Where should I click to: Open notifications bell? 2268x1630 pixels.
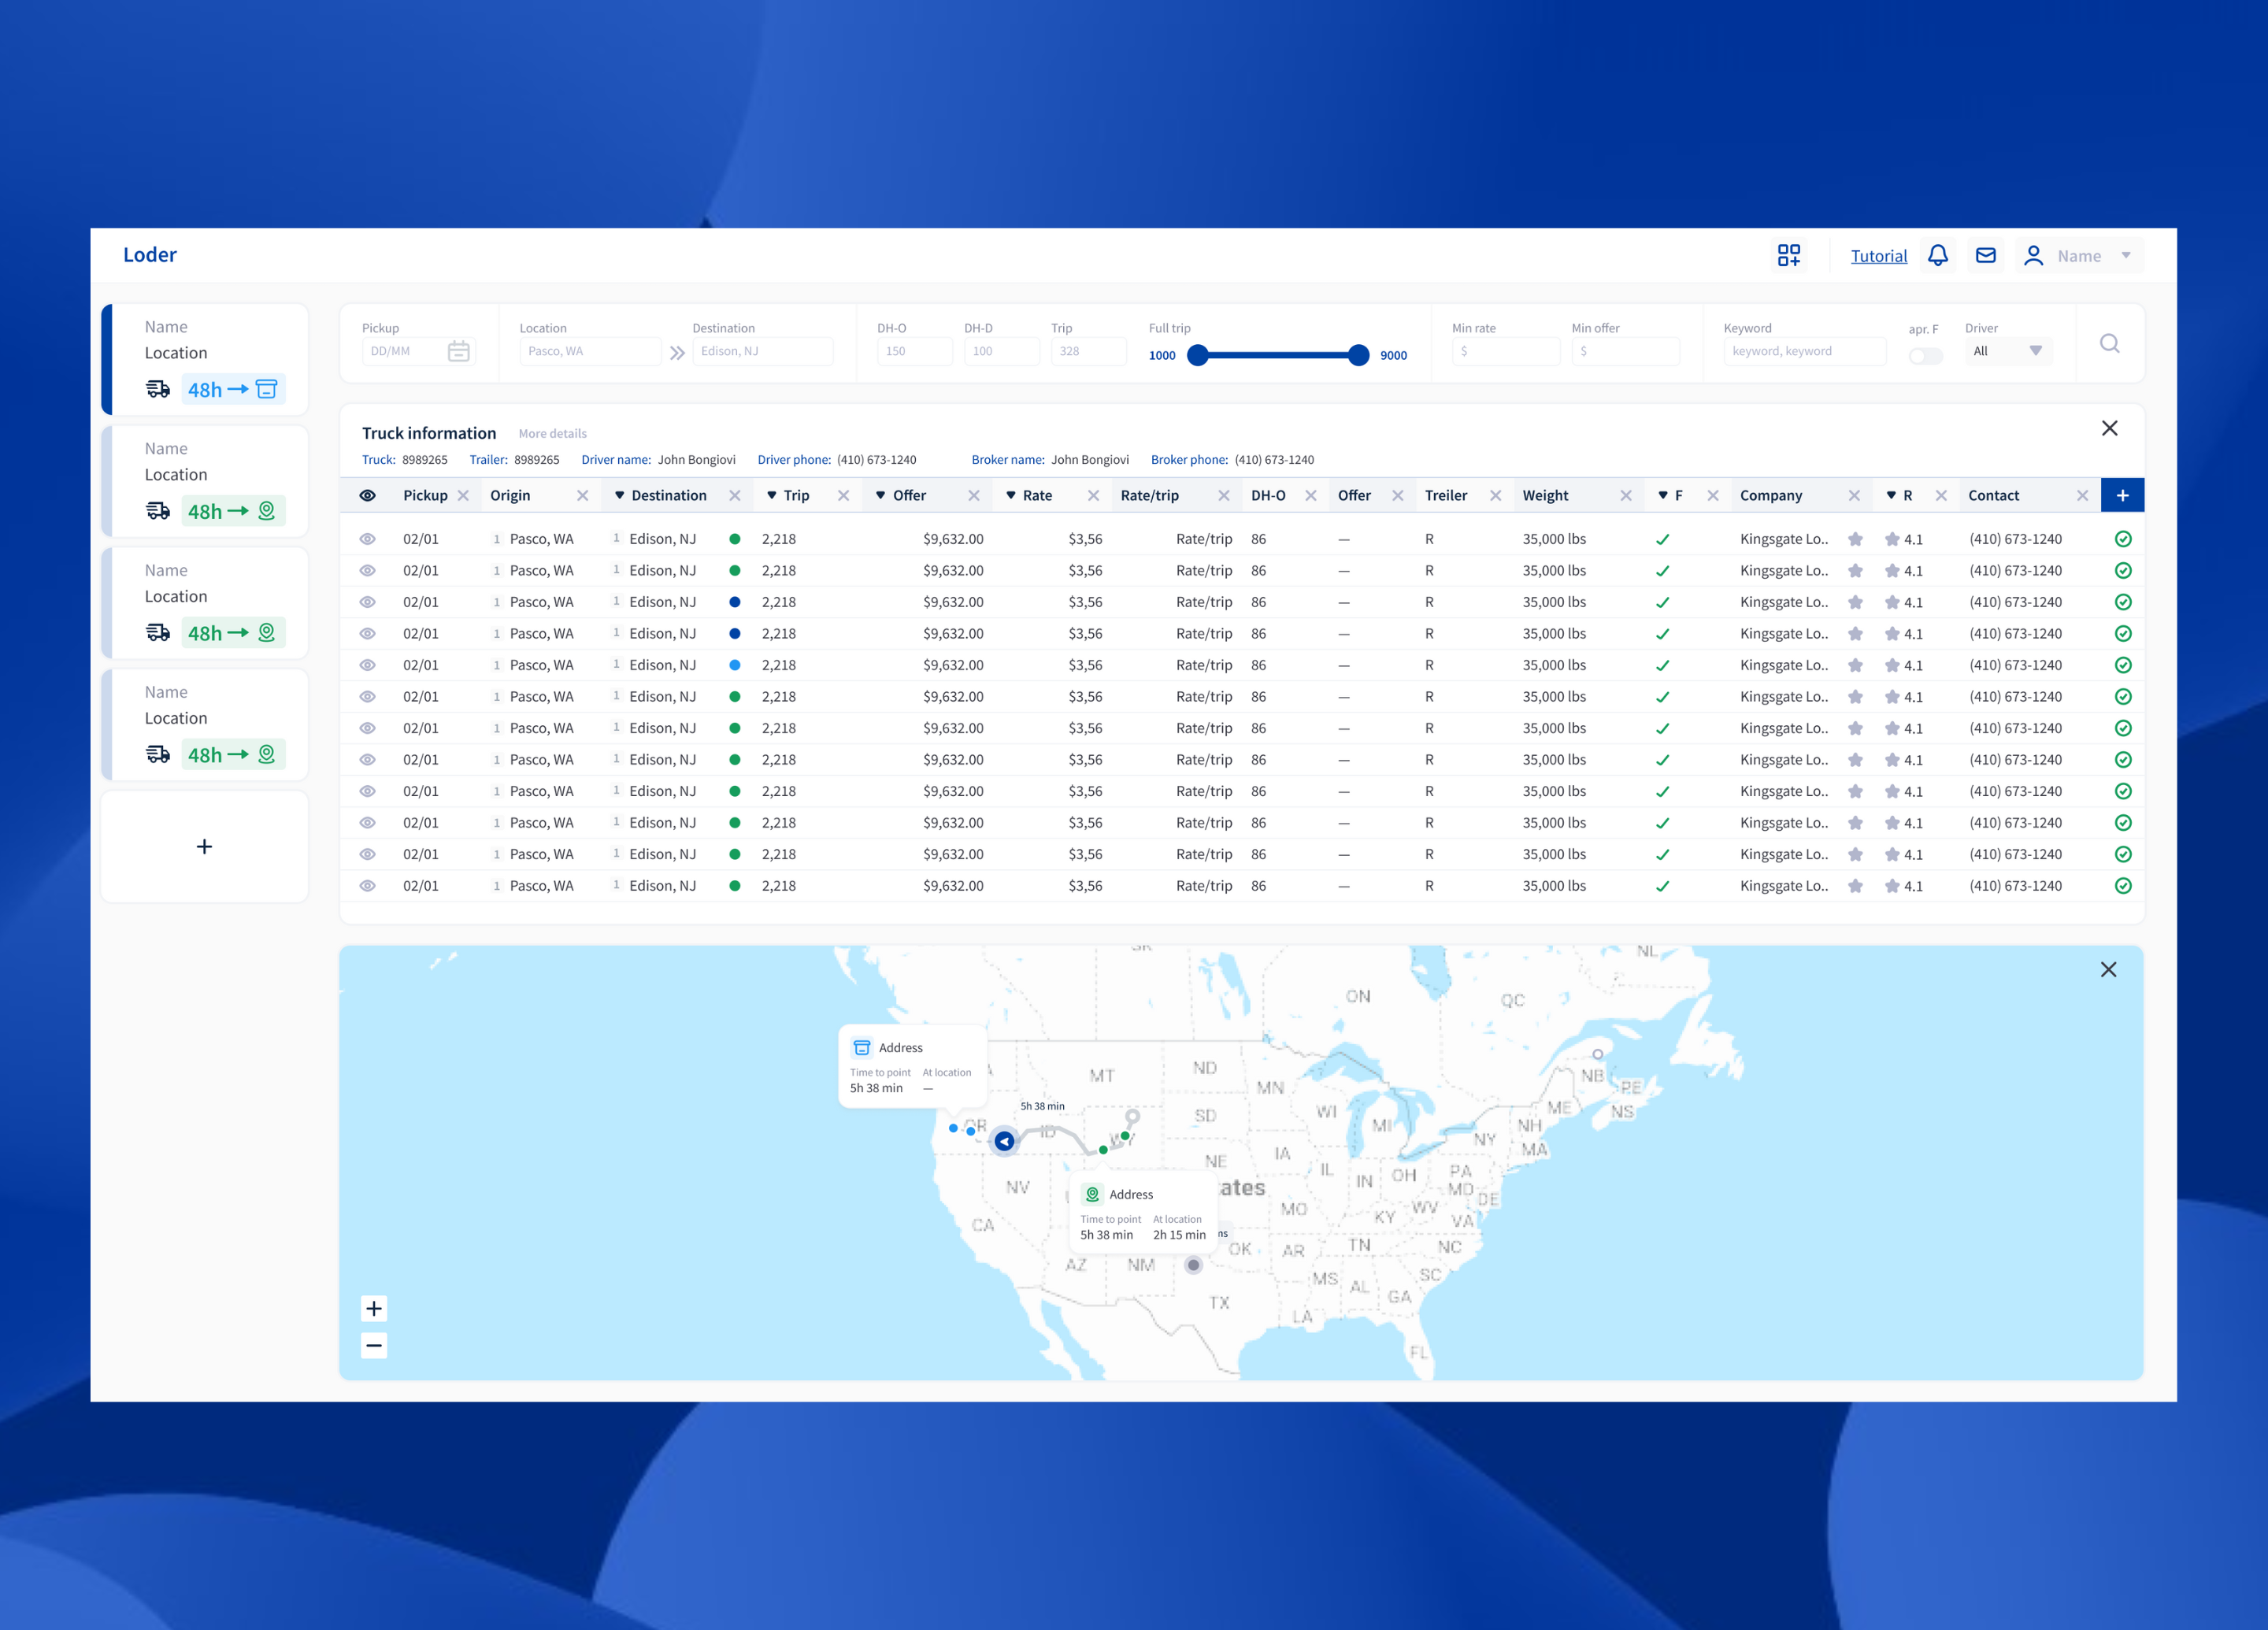click(1938, 255)
